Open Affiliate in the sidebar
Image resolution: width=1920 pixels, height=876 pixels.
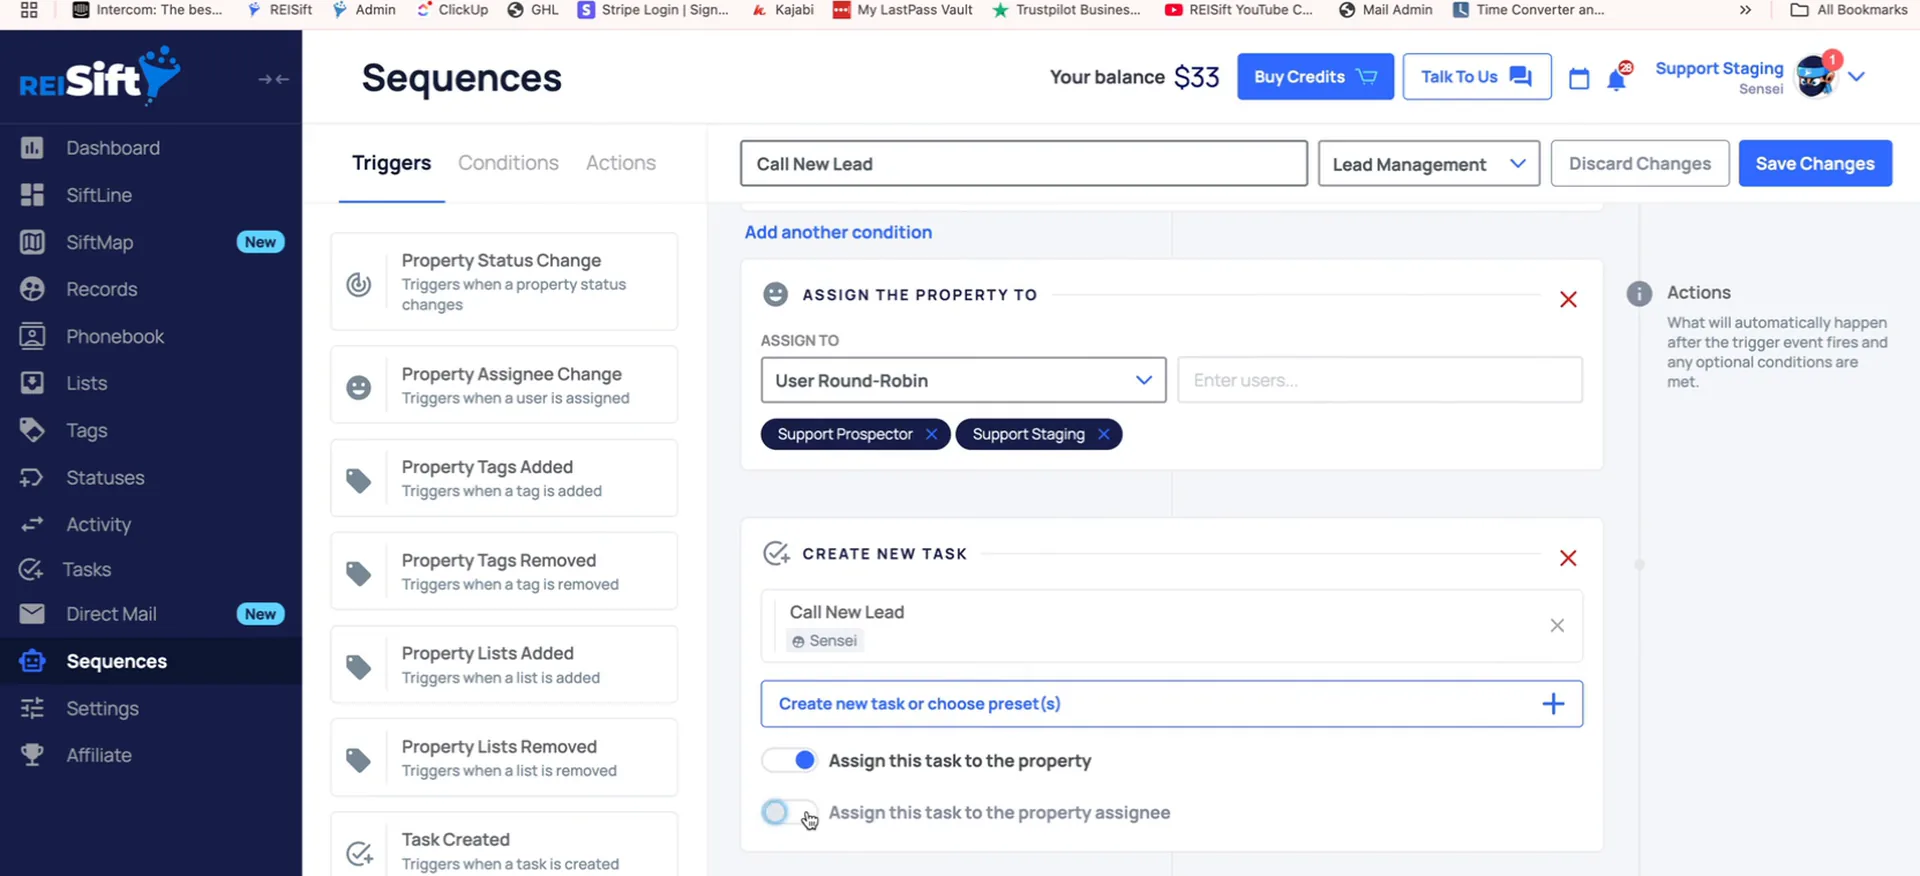[x=98, y=755]
